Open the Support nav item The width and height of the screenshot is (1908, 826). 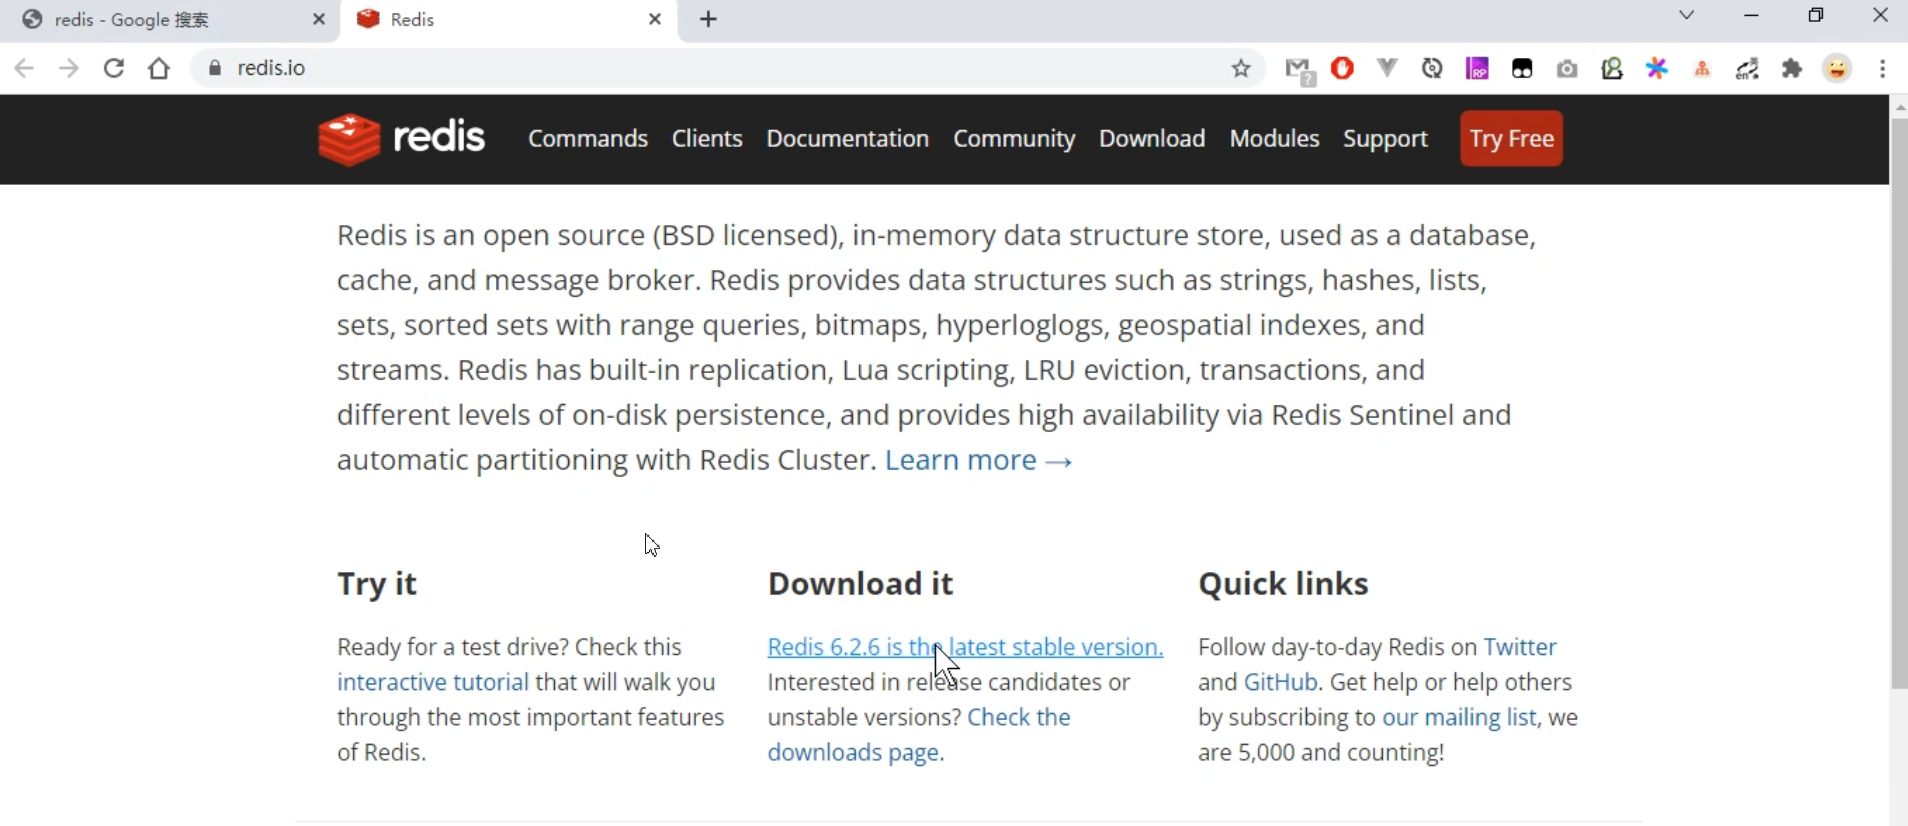pyautogui.click(x=1385, y=138)
